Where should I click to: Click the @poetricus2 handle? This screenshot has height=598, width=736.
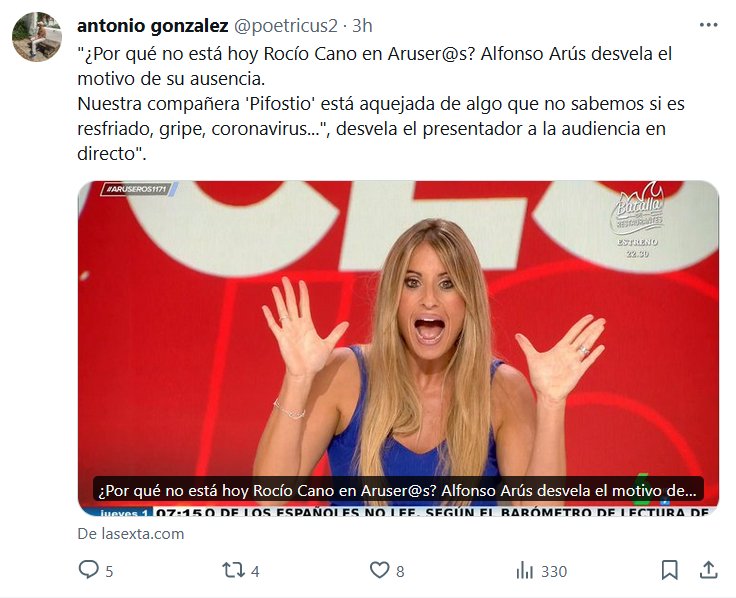pos(285,26)
